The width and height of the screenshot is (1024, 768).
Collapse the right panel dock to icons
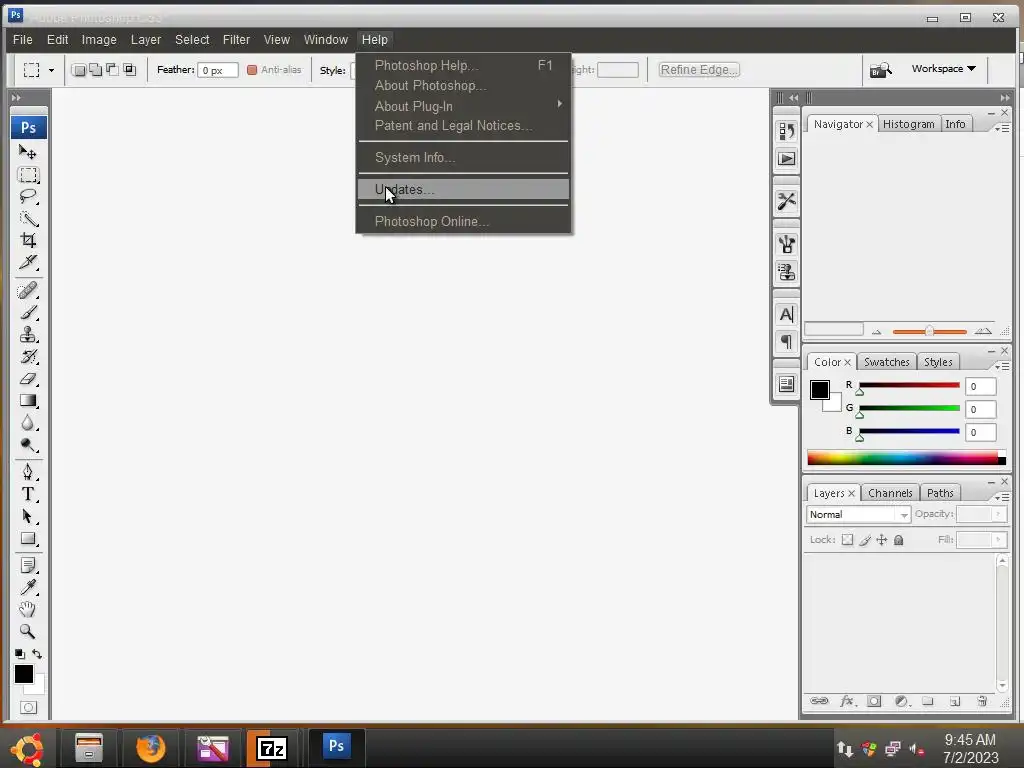(x=1004, y=98)
